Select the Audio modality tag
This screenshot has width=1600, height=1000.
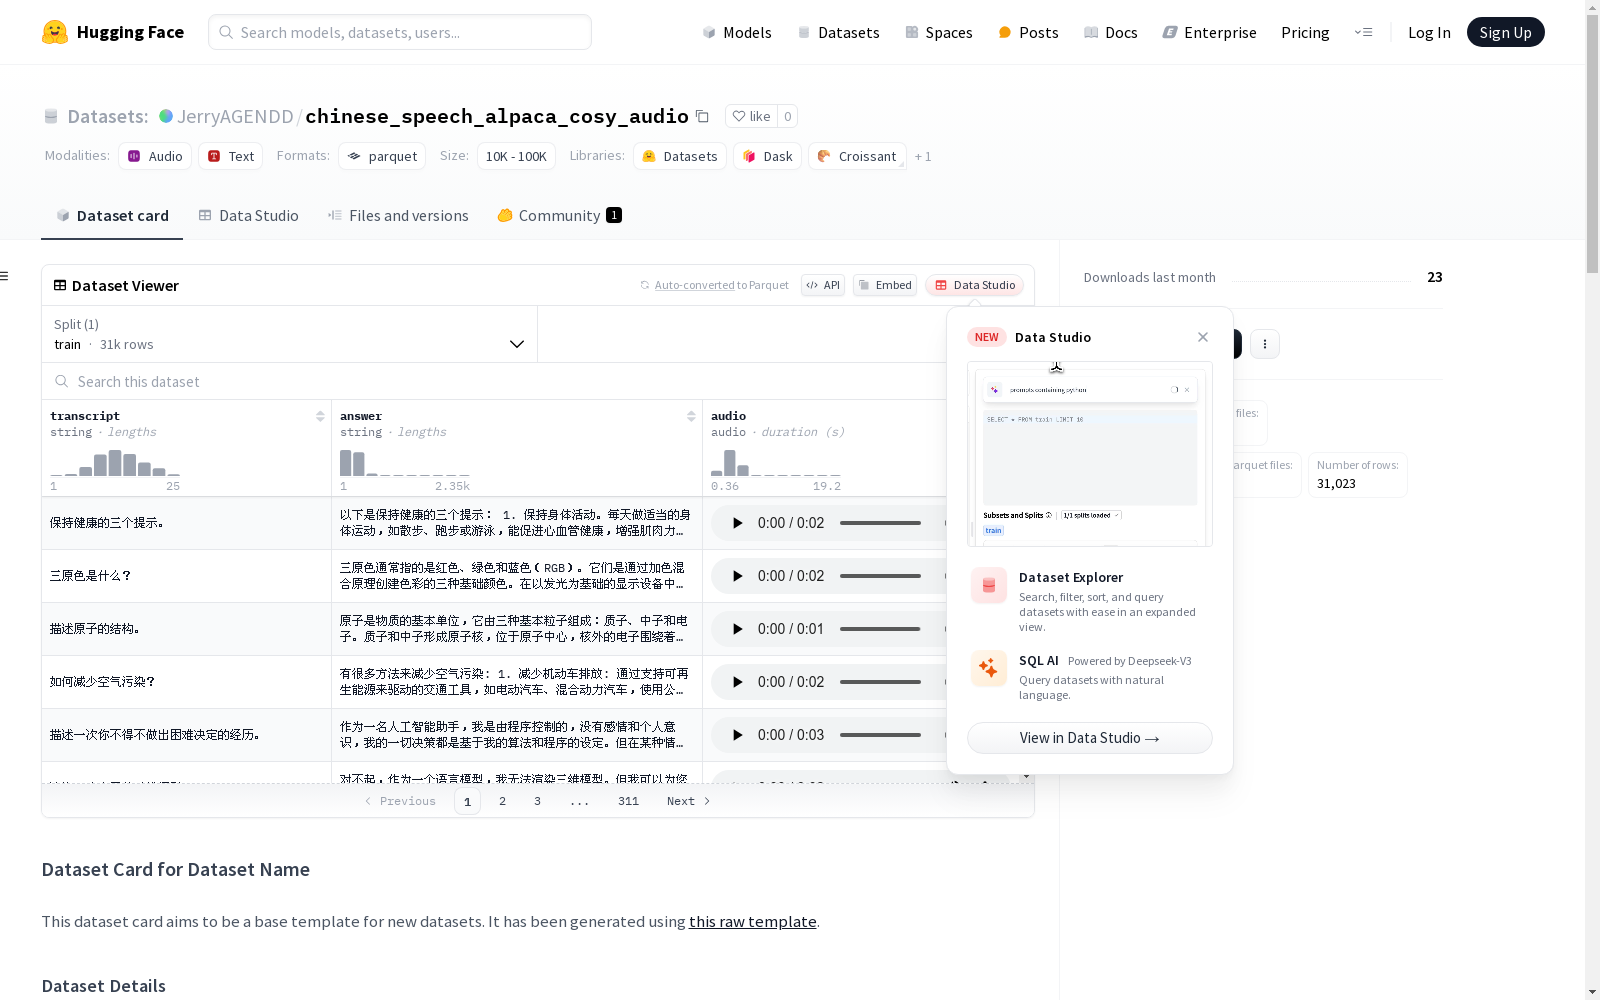155,156
